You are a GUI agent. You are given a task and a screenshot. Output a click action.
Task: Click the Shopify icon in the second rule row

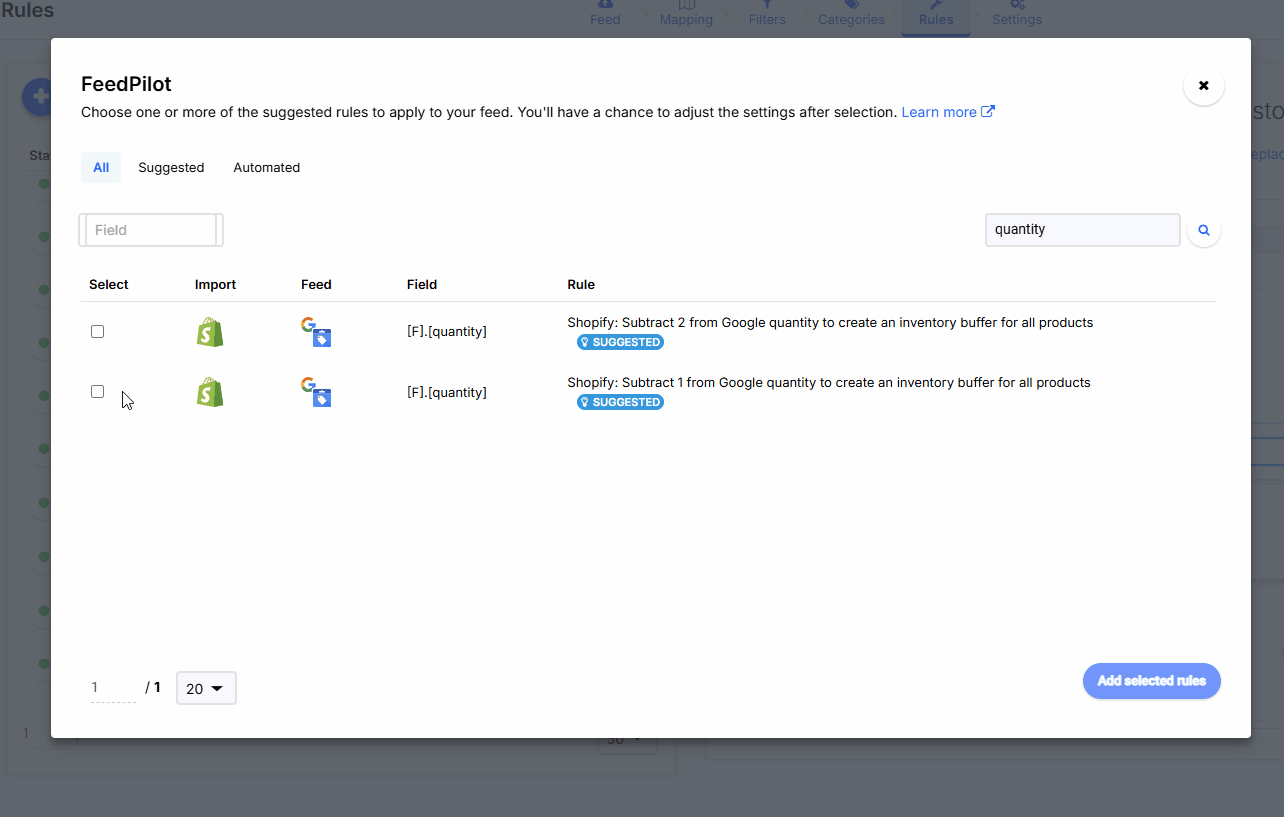coord(210,392)
